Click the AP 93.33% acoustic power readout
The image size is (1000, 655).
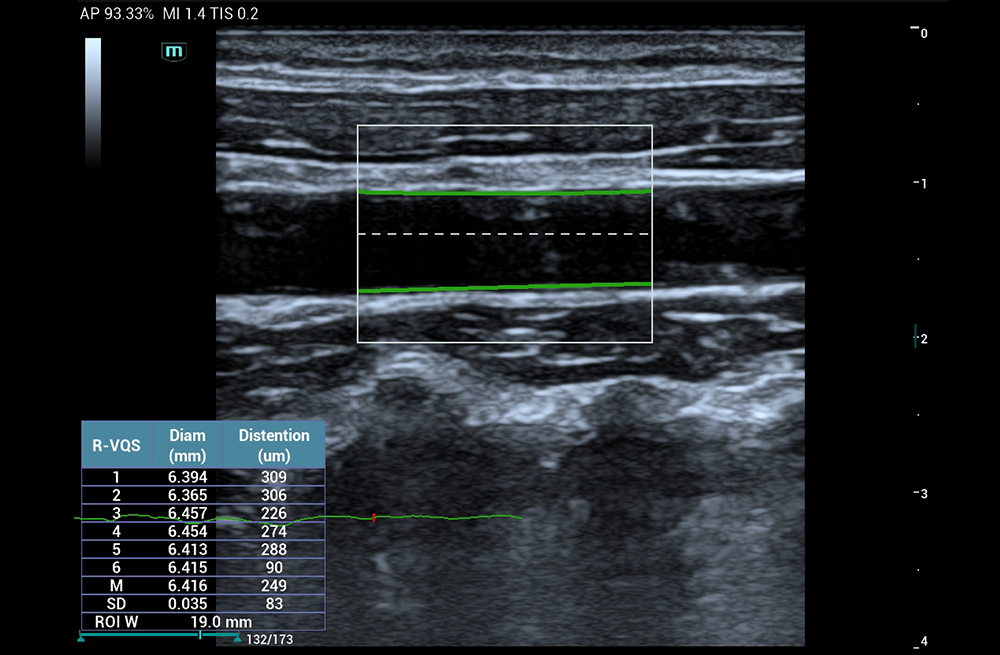coord(115,13)
